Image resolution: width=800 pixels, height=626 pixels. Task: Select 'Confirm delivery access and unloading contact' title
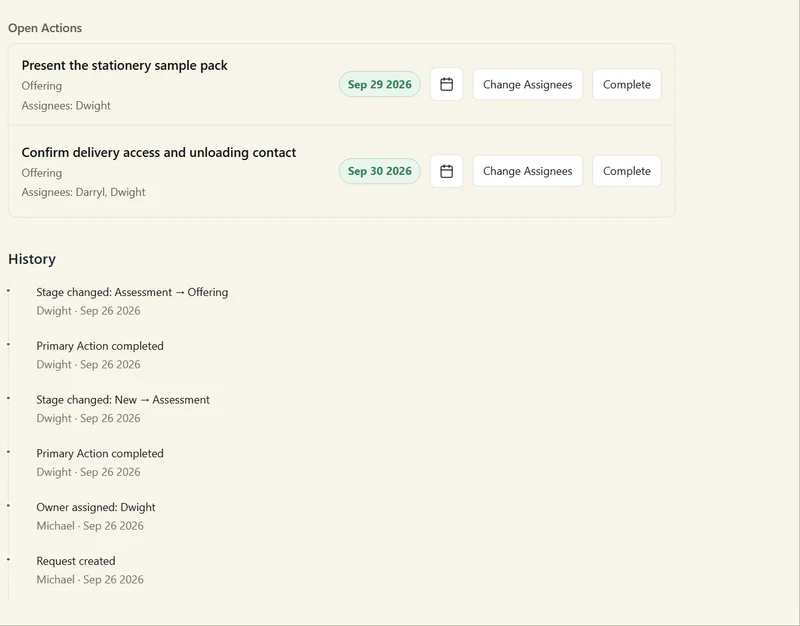click(159, 153)
